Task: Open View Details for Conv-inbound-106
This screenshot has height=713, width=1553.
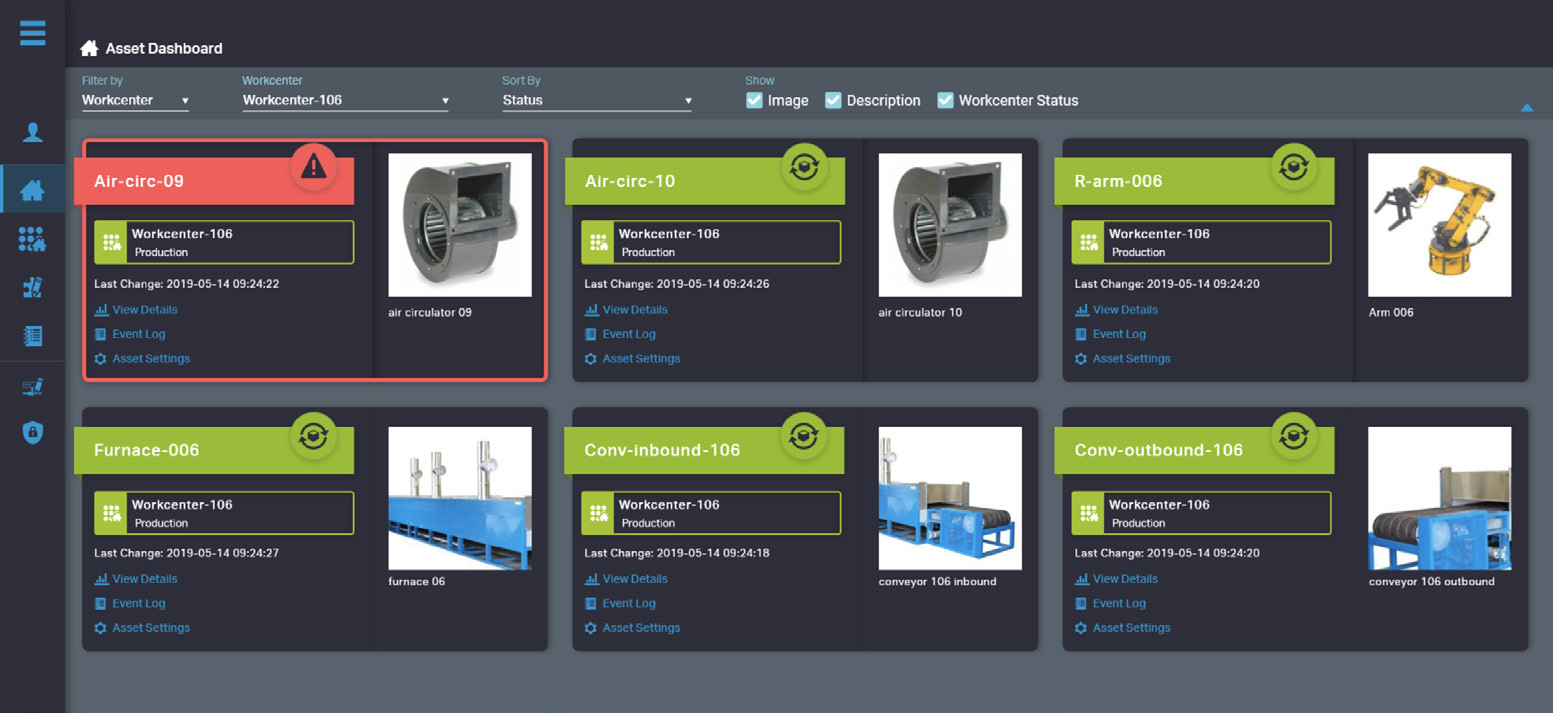Action: coord(626,579)
